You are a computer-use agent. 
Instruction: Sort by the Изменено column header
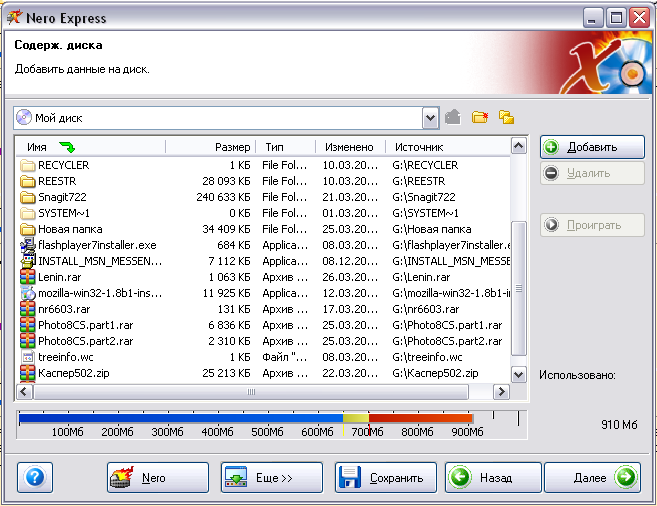pyautogui.click(x=350, y=147)
